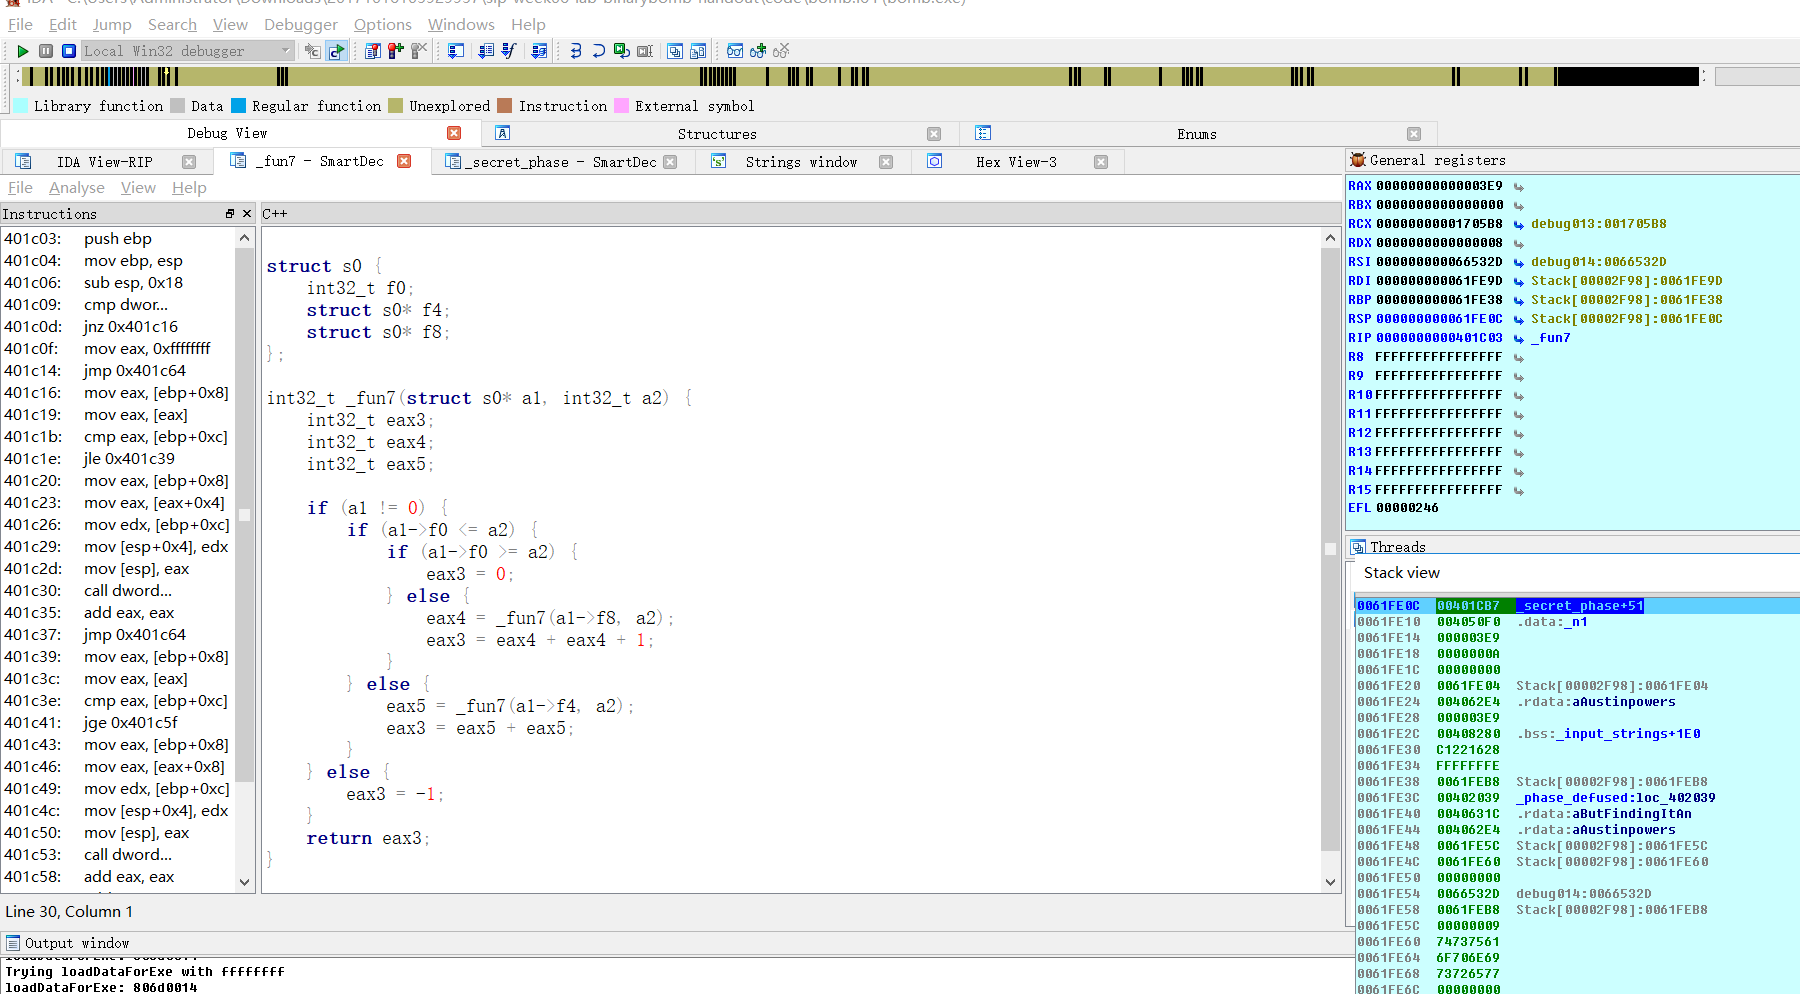Click the Regular function blue legend swatch
1800x994 pixels.
(238, 106)
